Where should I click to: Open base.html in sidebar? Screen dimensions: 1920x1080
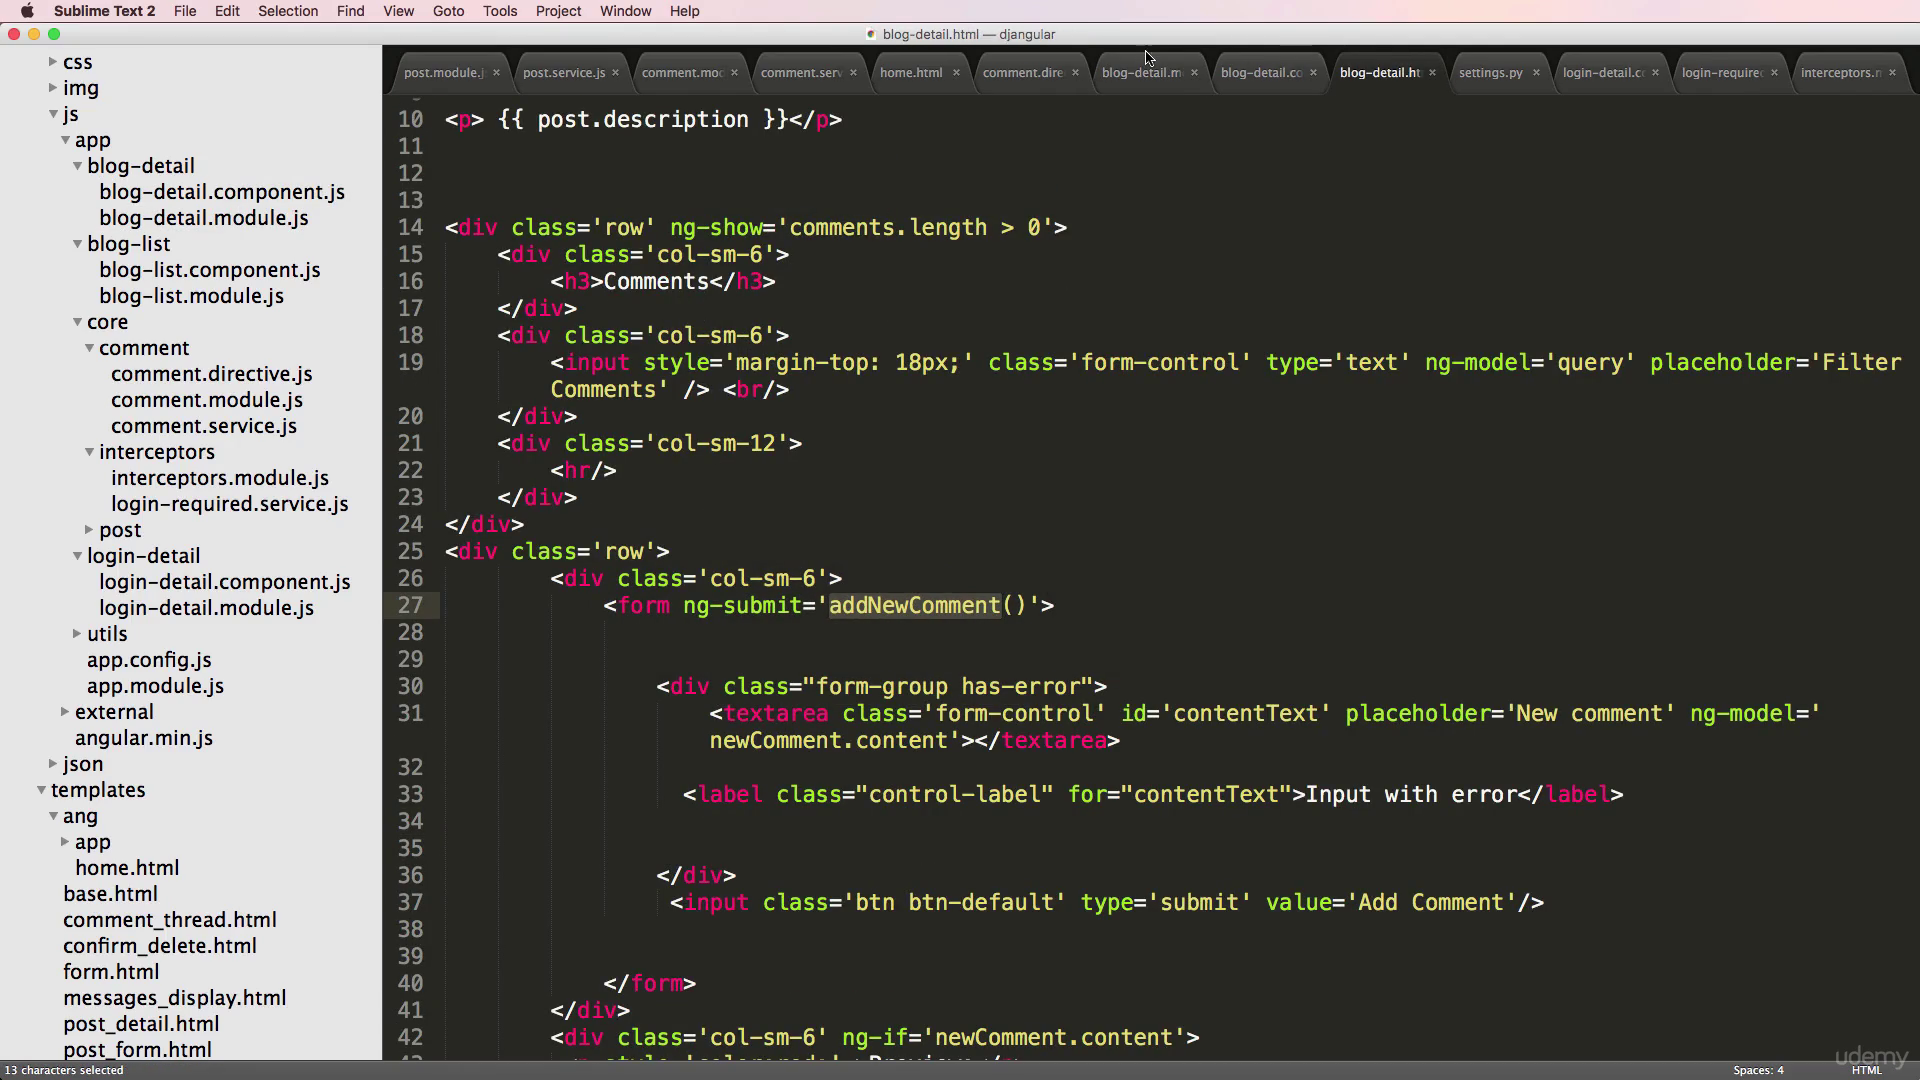pos(110,894)
